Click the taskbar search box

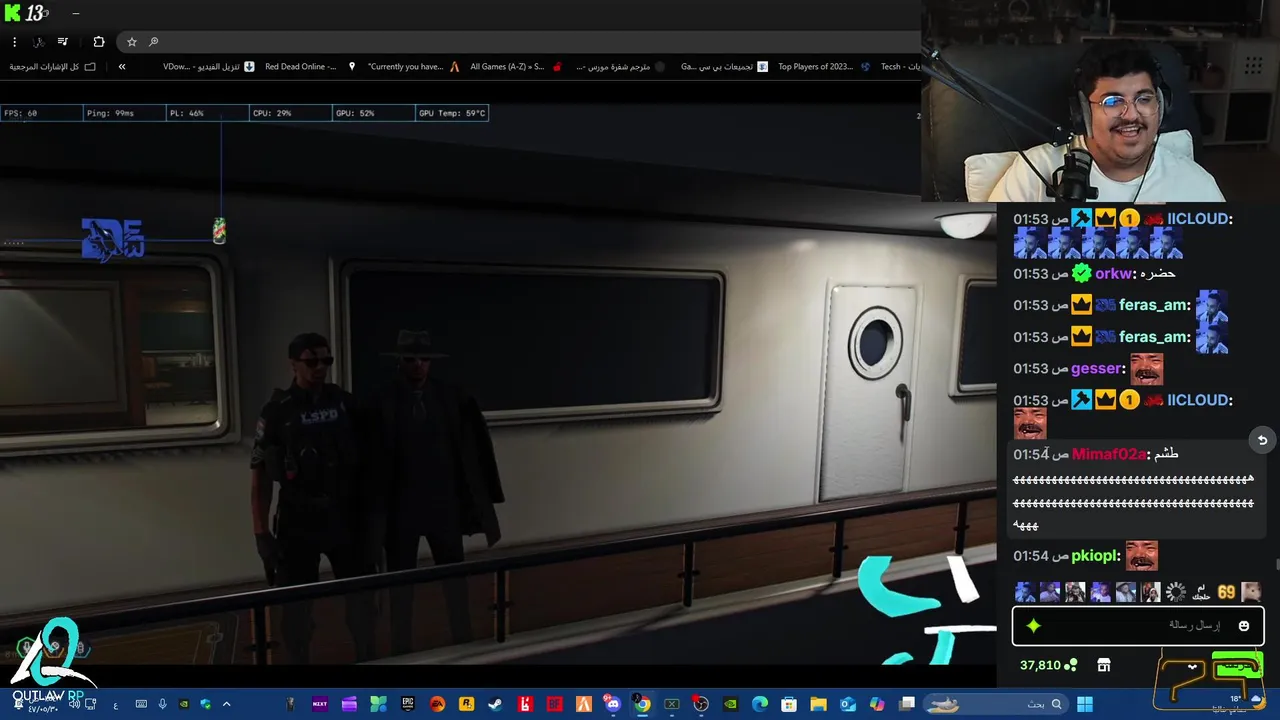pyautogui.click(x=996, y=704)
